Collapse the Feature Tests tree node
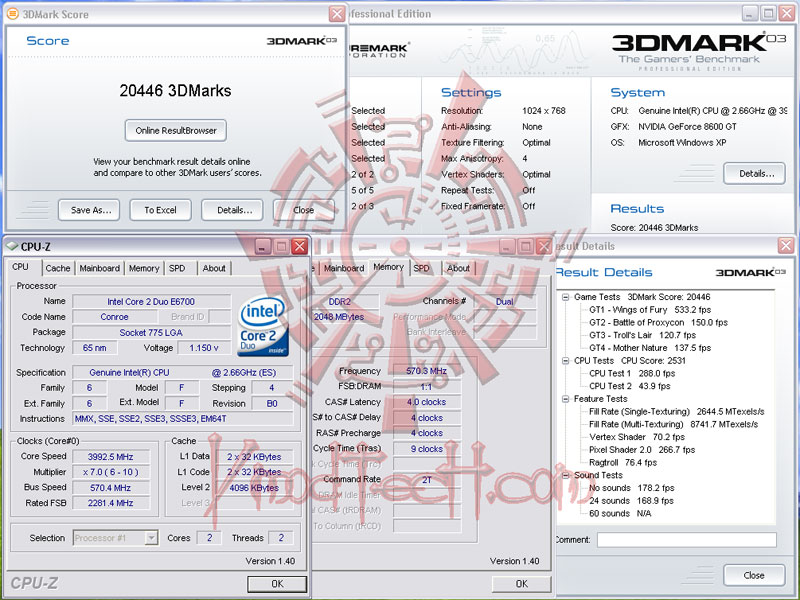Image resolution: width=800 pixels, height=600 pixels. tap(565, 399)
